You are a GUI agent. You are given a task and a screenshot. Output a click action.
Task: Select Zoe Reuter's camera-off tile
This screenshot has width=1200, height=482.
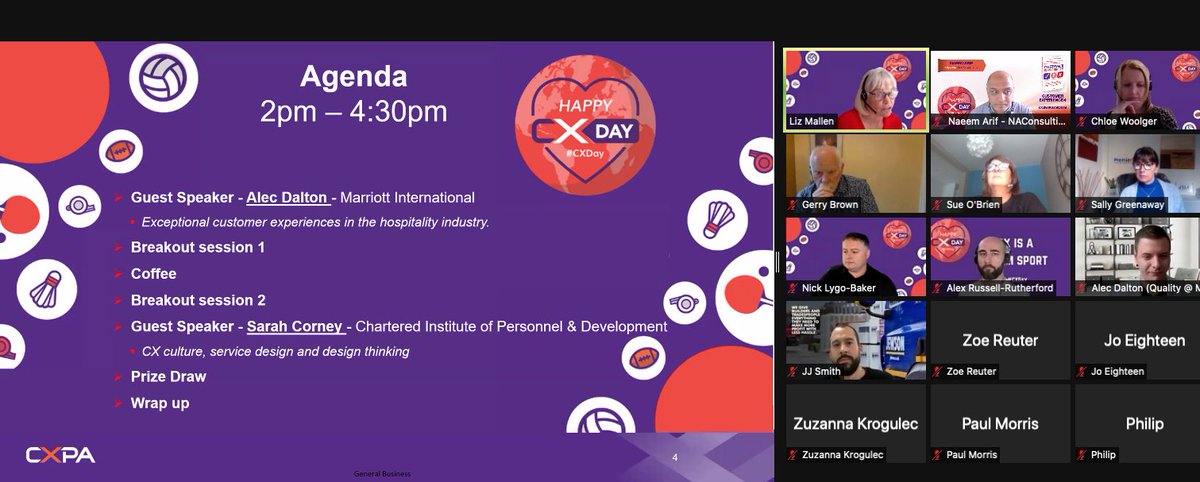1000,340
